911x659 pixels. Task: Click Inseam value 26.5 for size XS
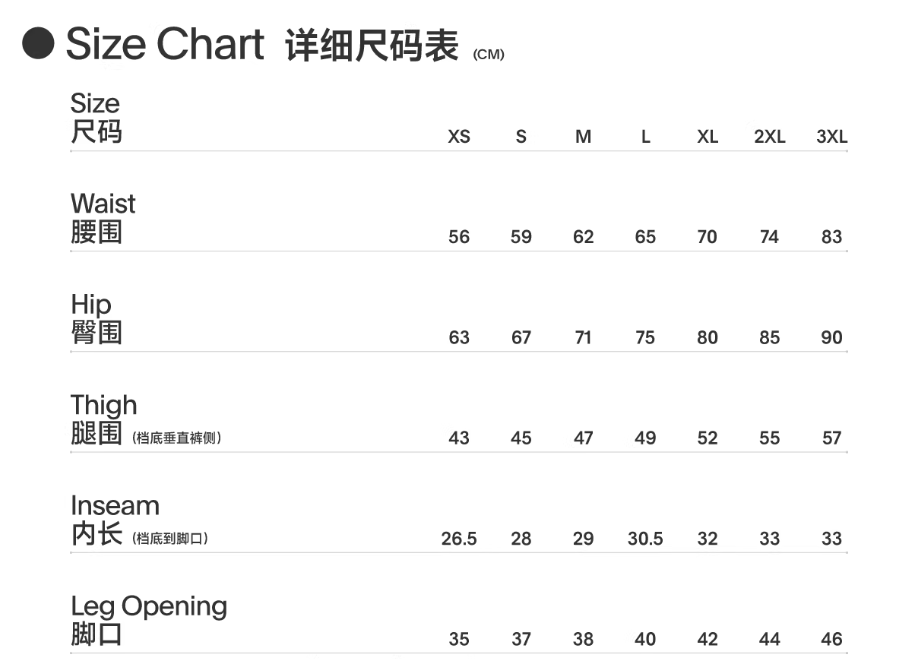459,539
